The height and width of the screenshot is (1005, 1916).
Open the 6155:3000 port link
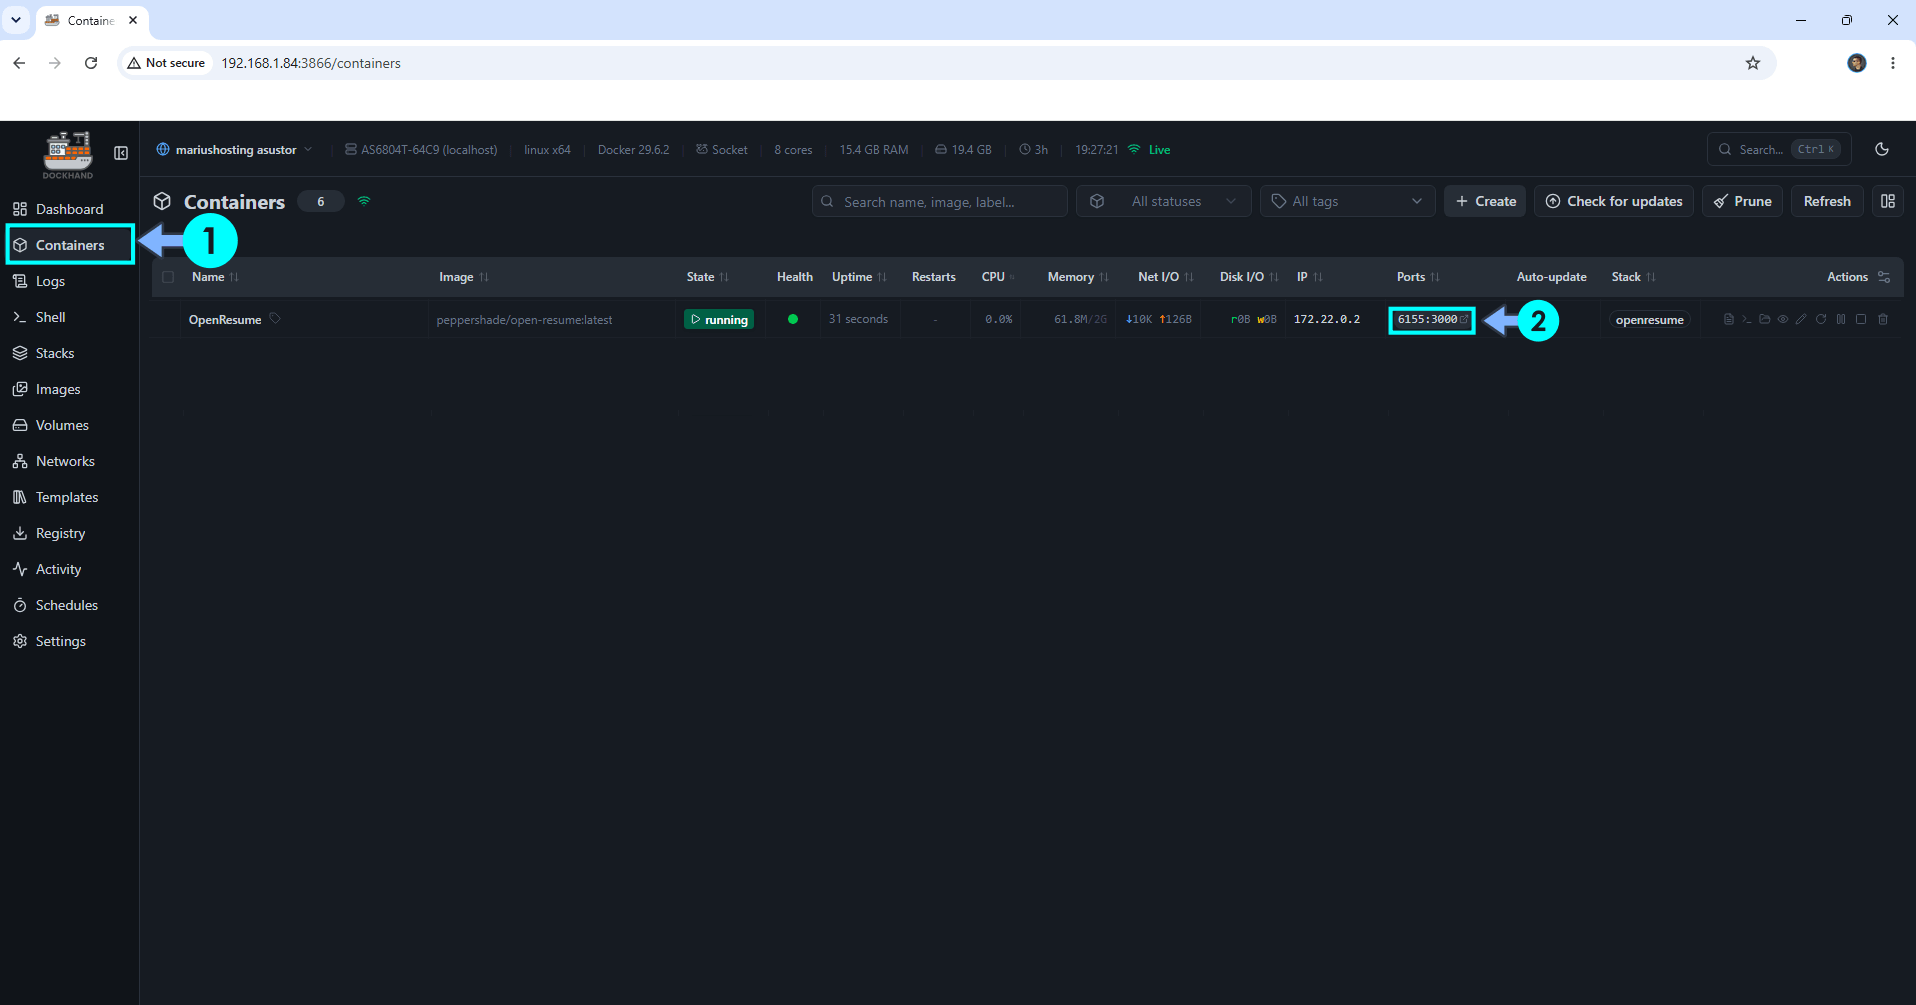tap(1432, 320)
